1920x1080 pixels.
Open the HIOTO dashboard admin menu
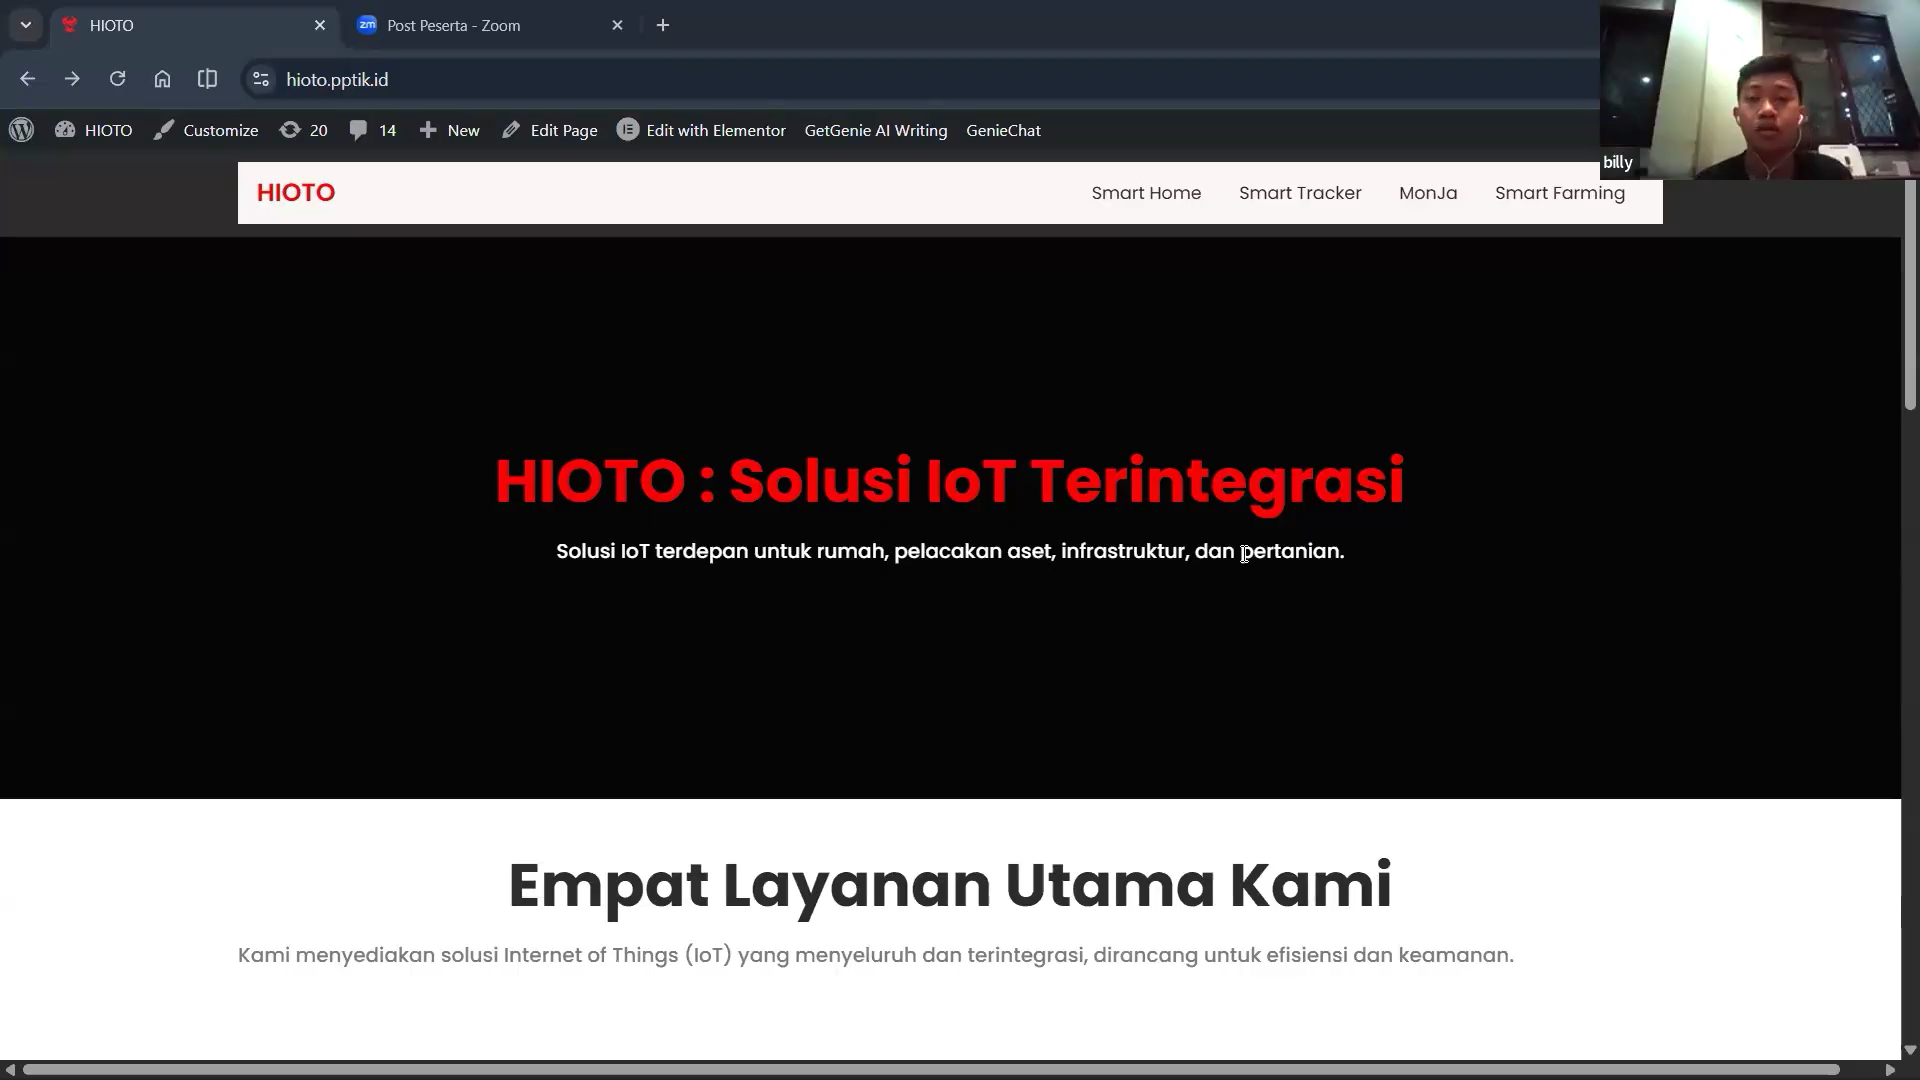click(94, 130)
